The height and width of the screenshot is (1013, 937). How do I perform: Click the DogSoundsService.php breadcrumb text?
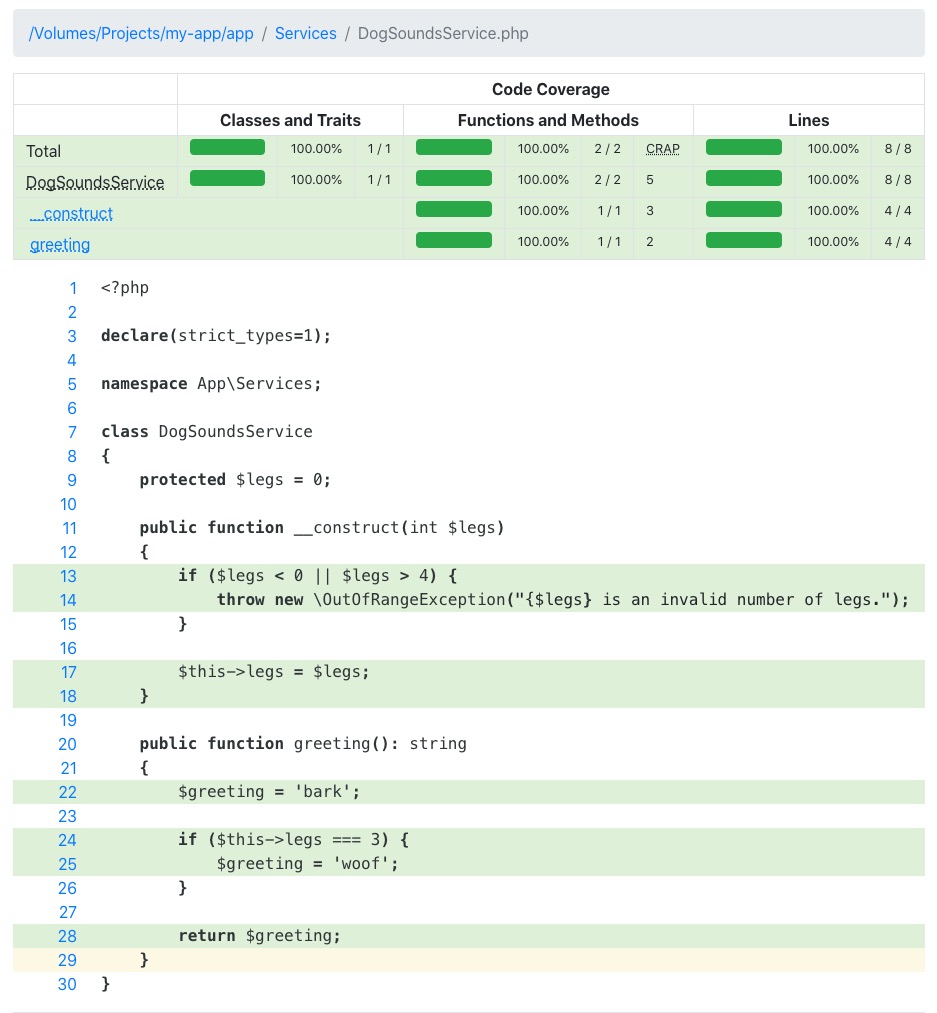(x=443, y=33)
